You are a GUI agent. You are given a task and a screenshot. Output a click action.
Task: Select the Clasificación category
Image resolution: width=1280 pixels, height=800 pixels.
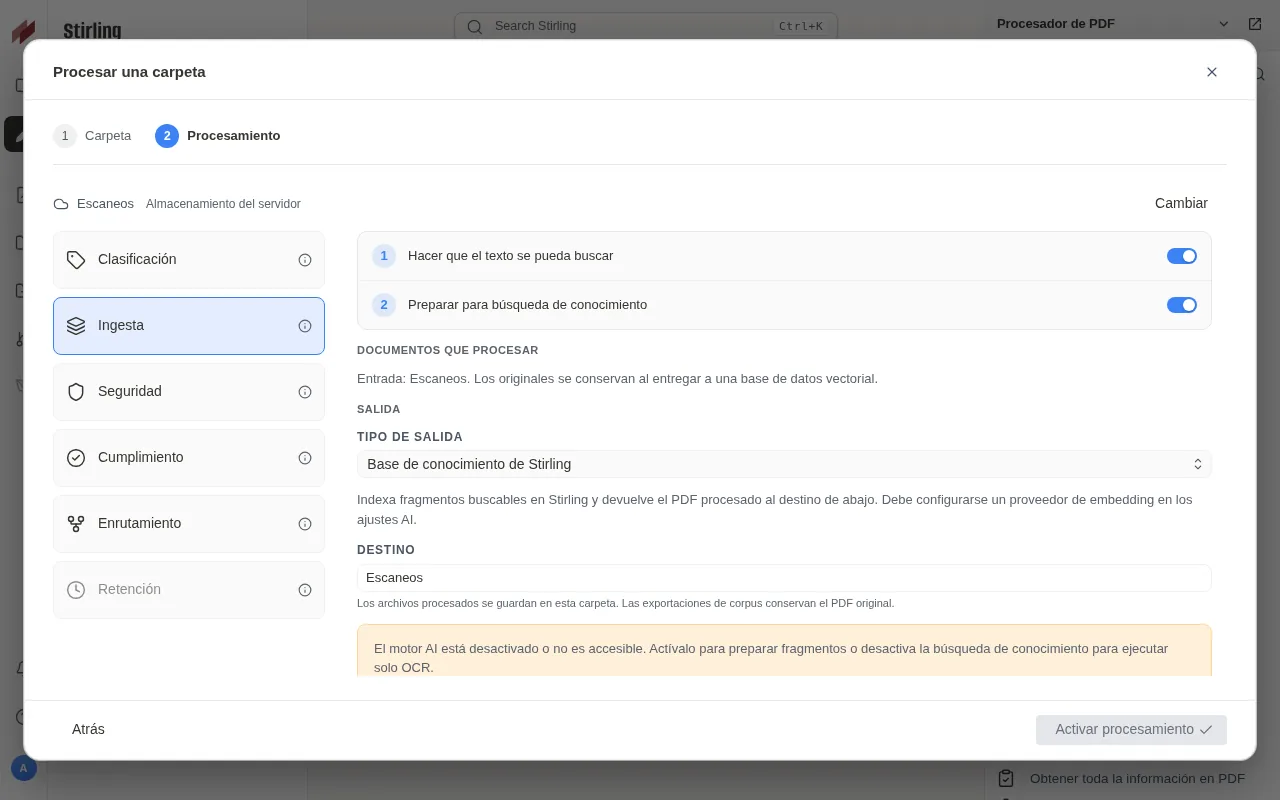pyautogui.click(x=189, y=260)
